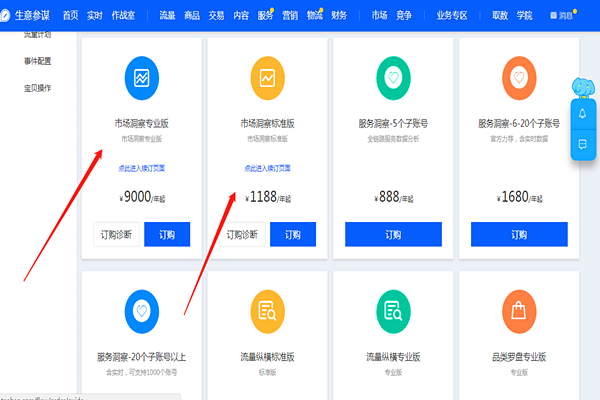Viewport: 600px width, 400px height.
Task: Switch to the 商品 section
Action: pos(192,15)
